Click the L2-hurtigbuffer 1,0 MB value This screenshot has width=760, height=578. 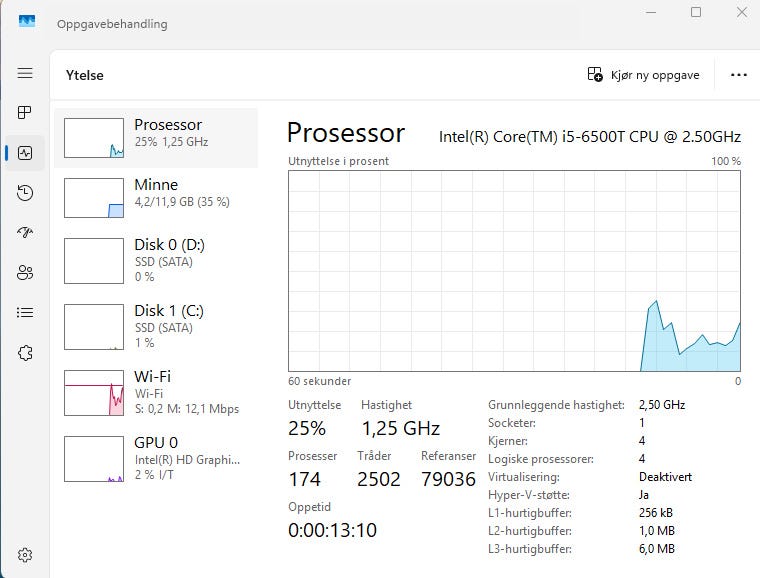pyautogui.click(x=657, y=531)
